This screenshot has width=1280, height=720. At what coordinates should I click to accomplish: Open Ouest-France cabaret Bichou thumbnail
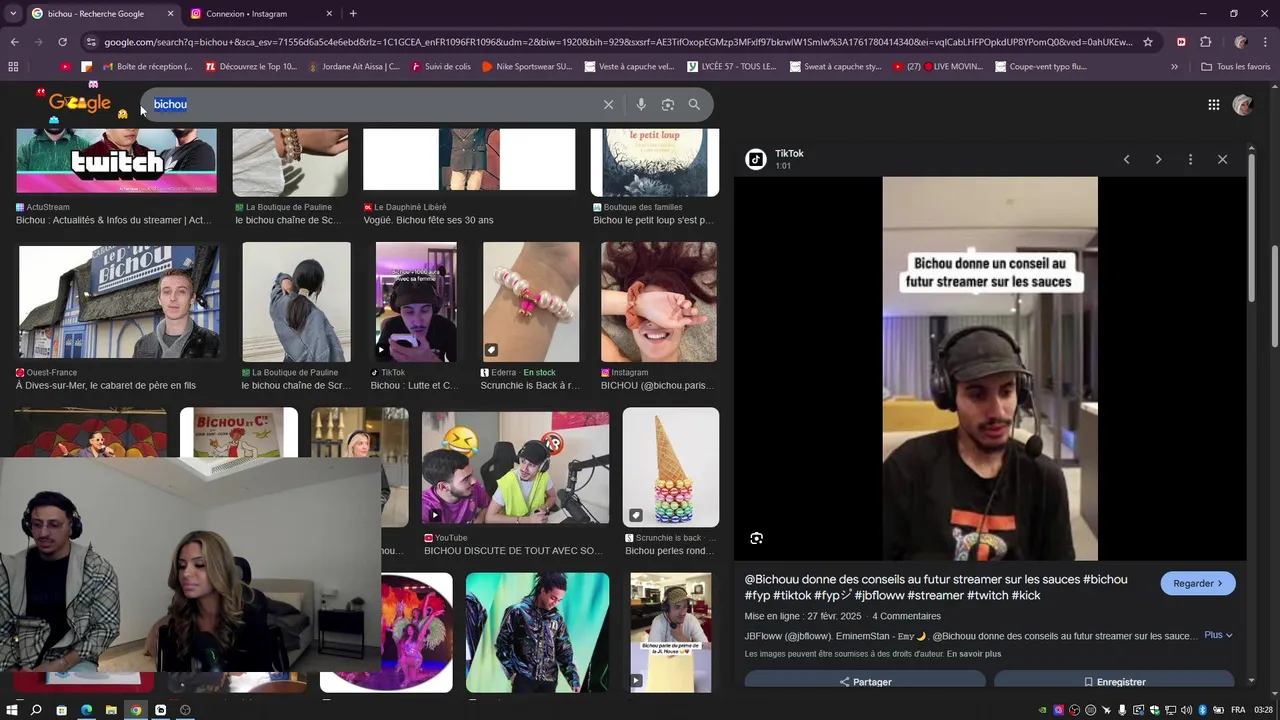pos(119,301)
